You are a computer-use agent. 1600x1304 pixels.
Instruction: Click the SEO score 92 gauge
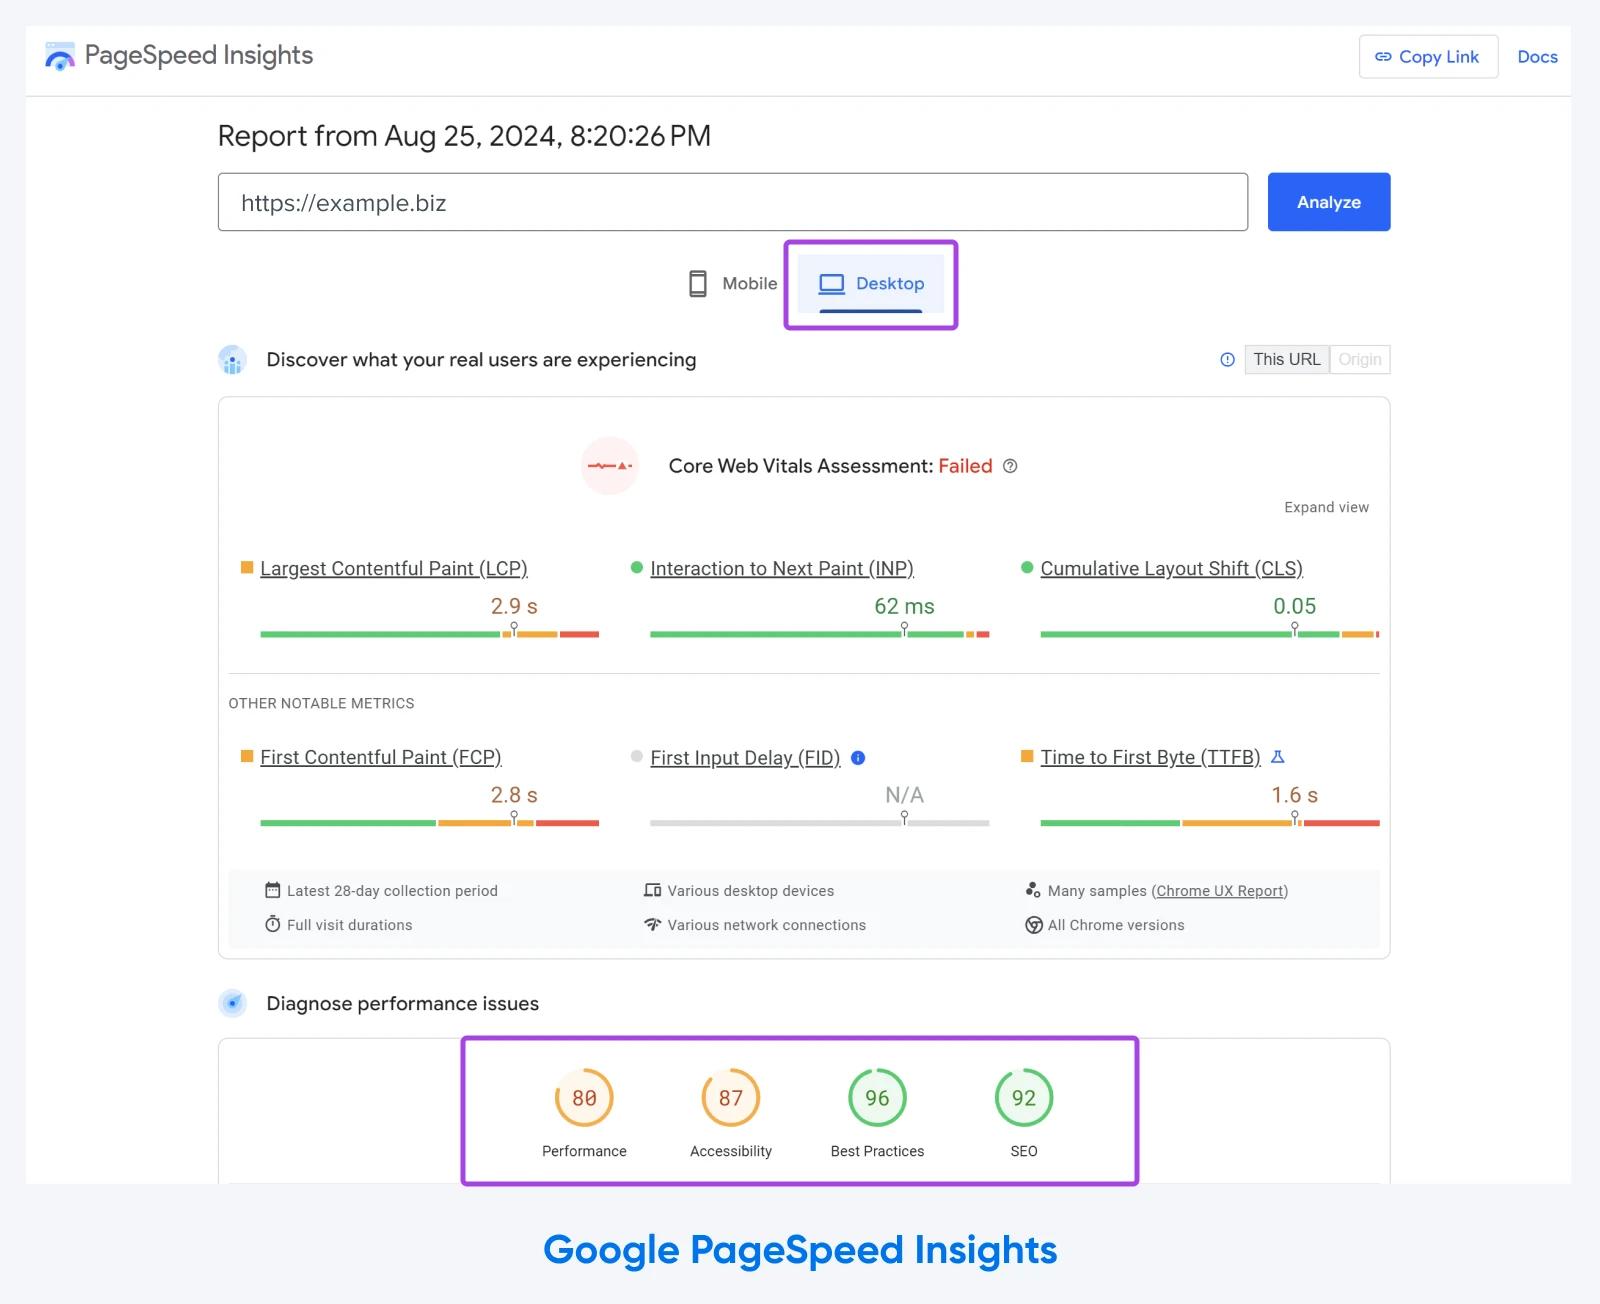[1024, 1098]
